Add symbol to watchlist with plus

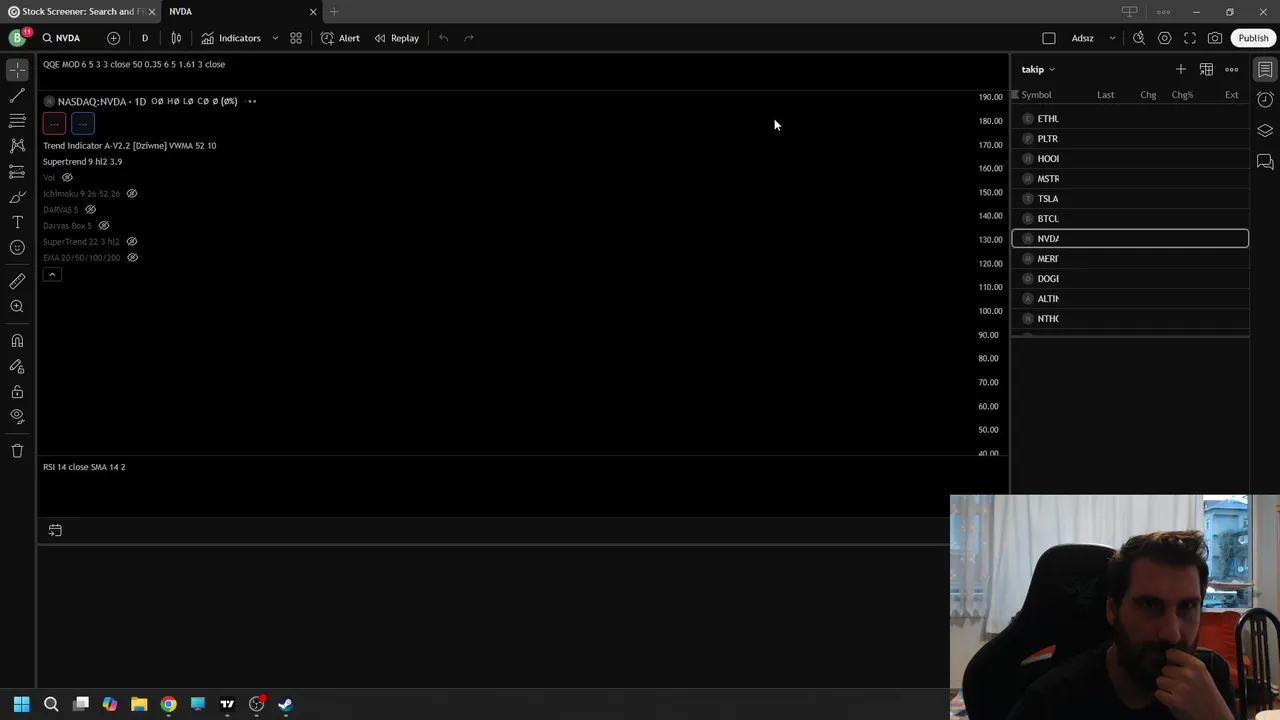[1181, 69]
